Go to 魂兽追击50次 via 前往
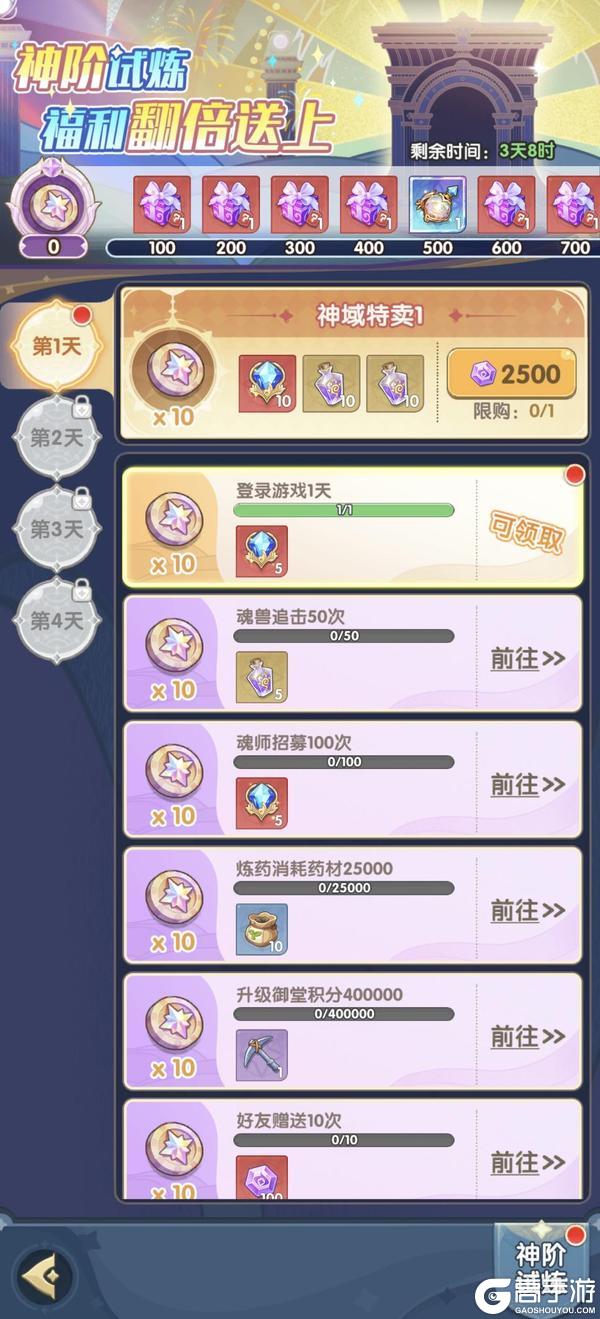 [528, 659]
